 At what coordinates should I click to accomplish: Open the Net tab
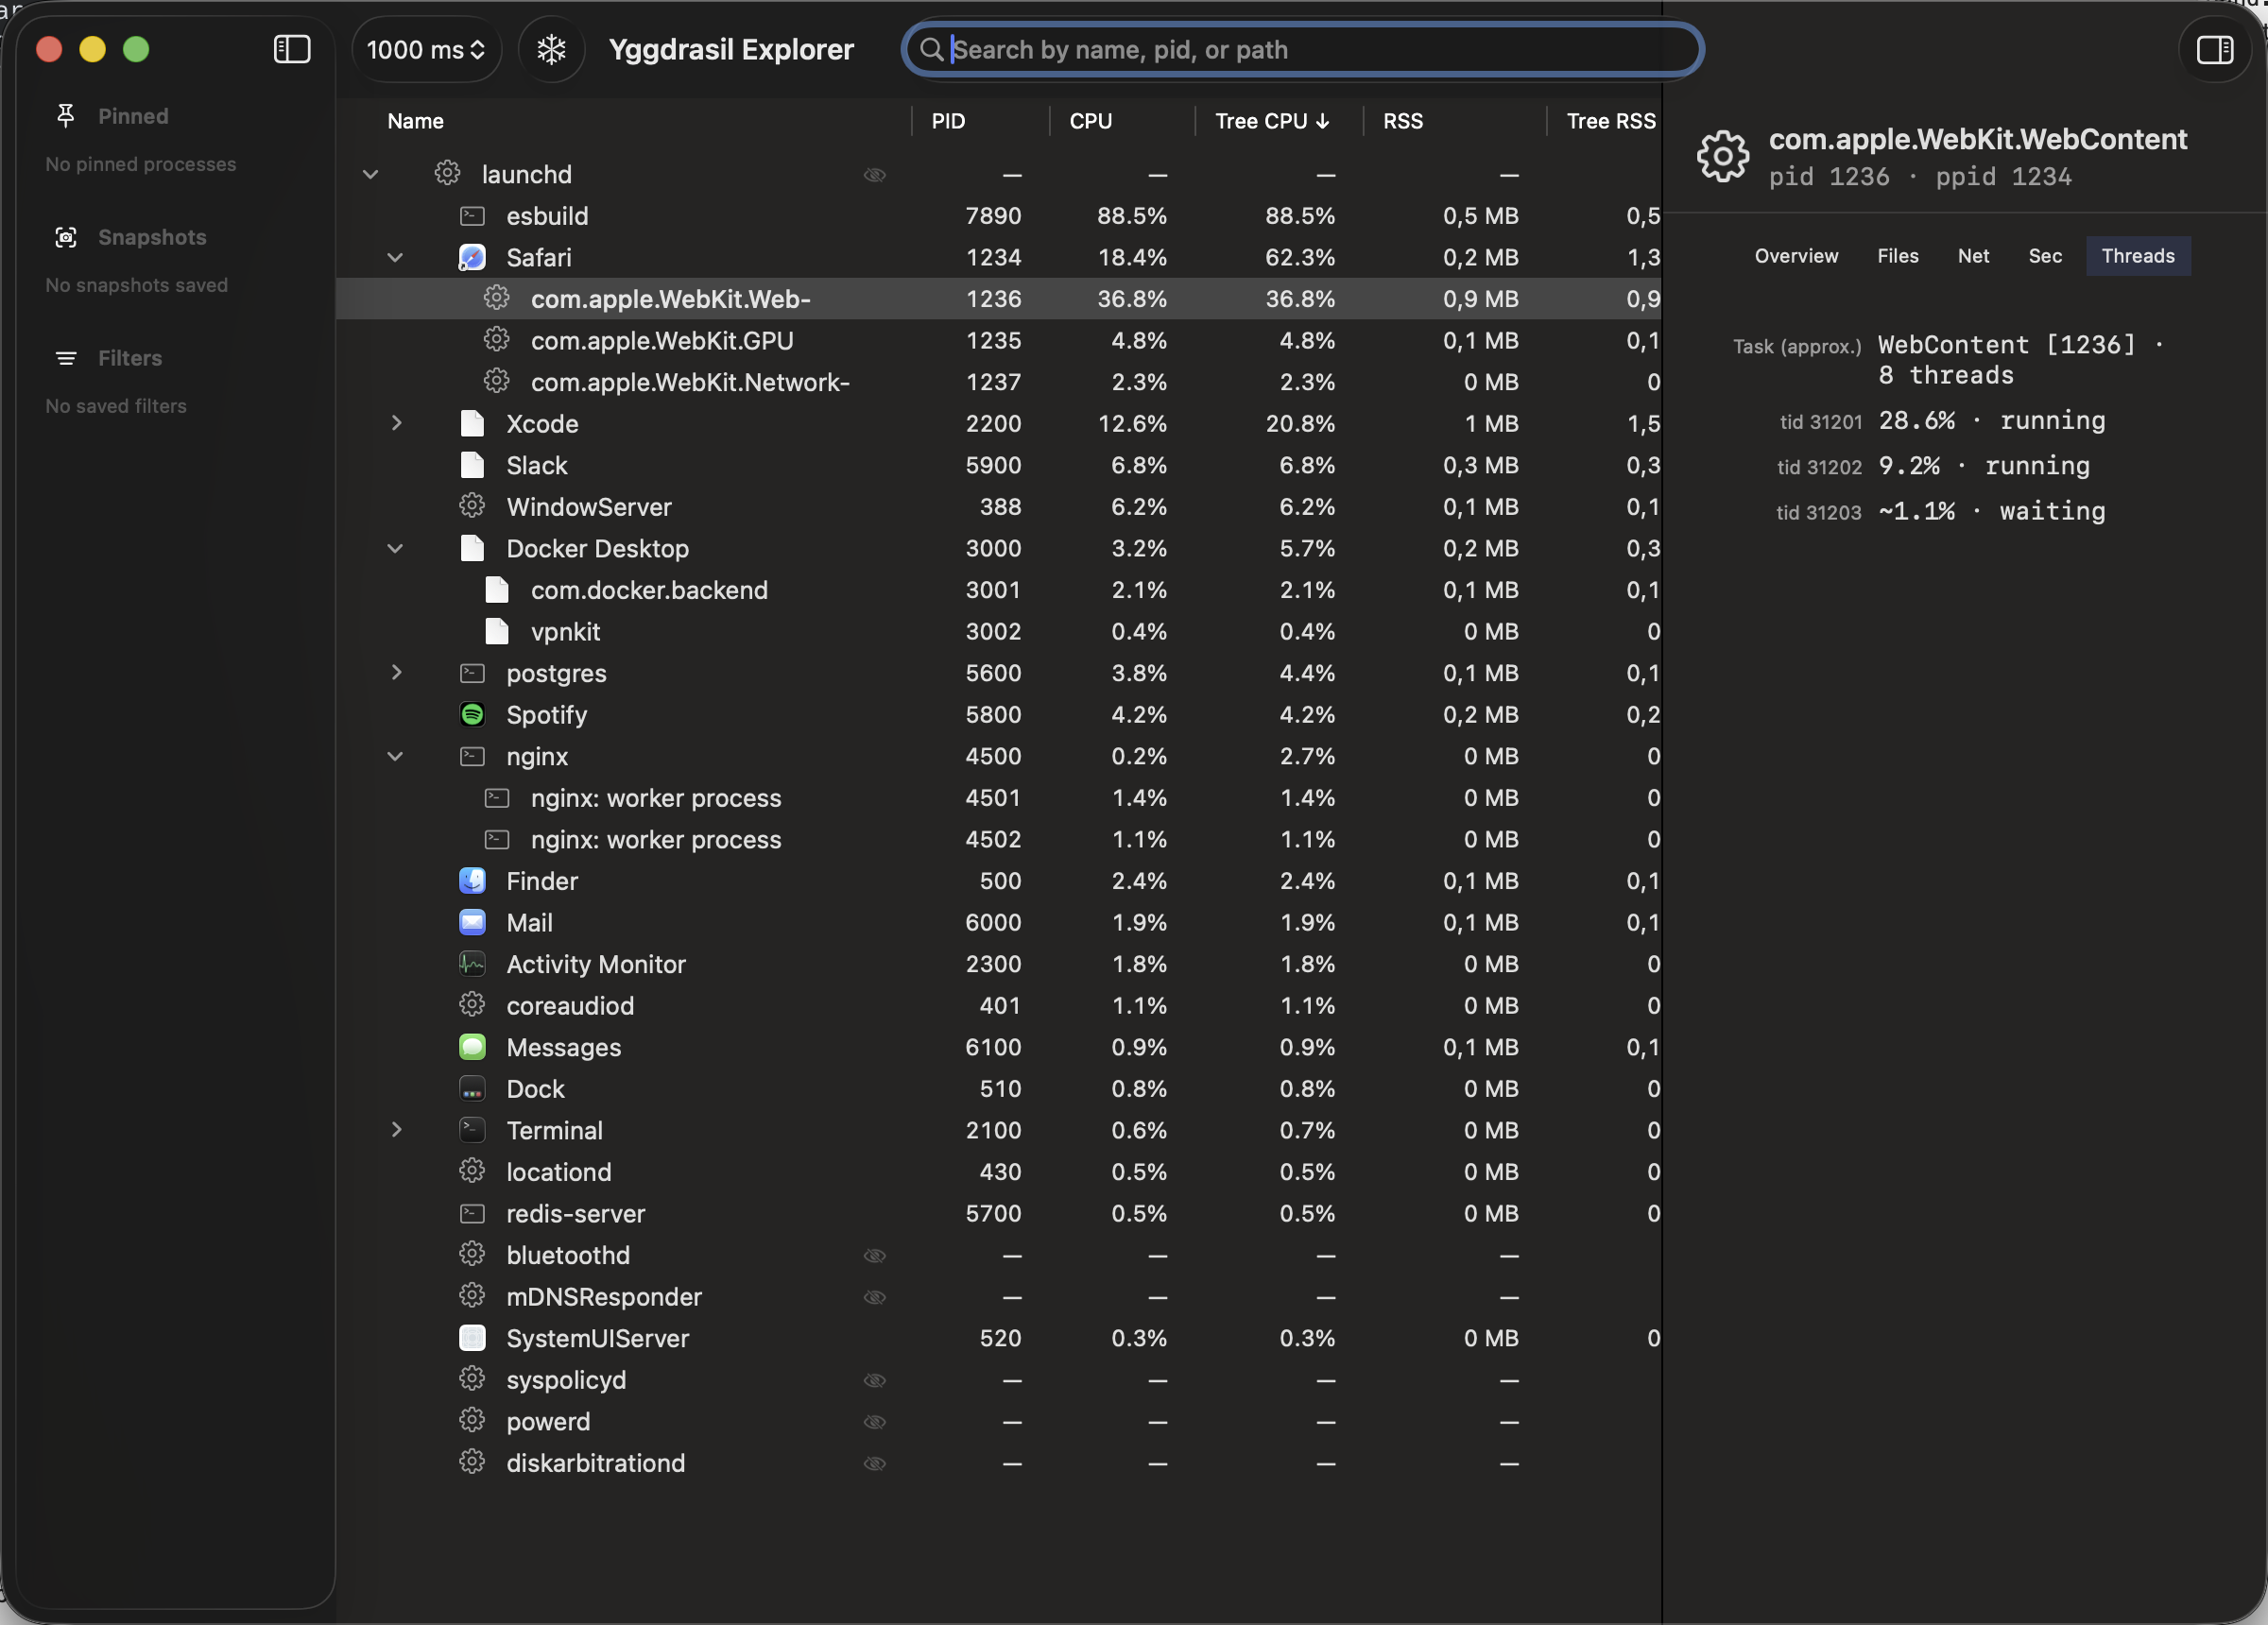tap(1973, 256)
